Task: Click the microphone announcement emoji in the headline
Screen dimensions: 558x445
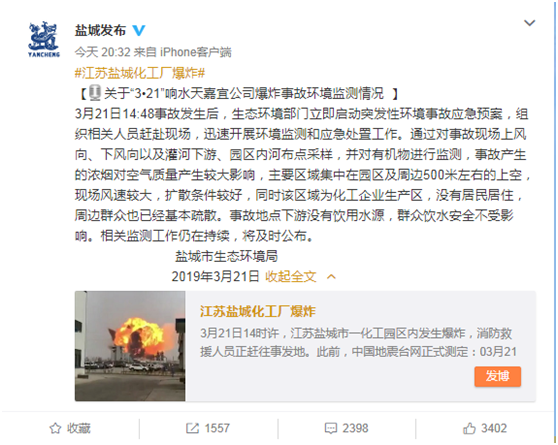Action: [x=95, y=93]
